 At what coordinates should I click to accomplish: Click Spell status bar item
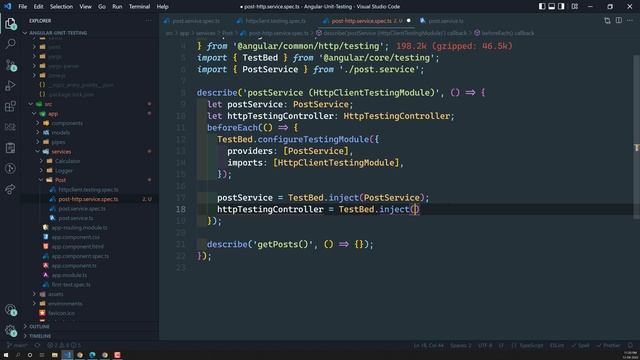pos(581,345)
